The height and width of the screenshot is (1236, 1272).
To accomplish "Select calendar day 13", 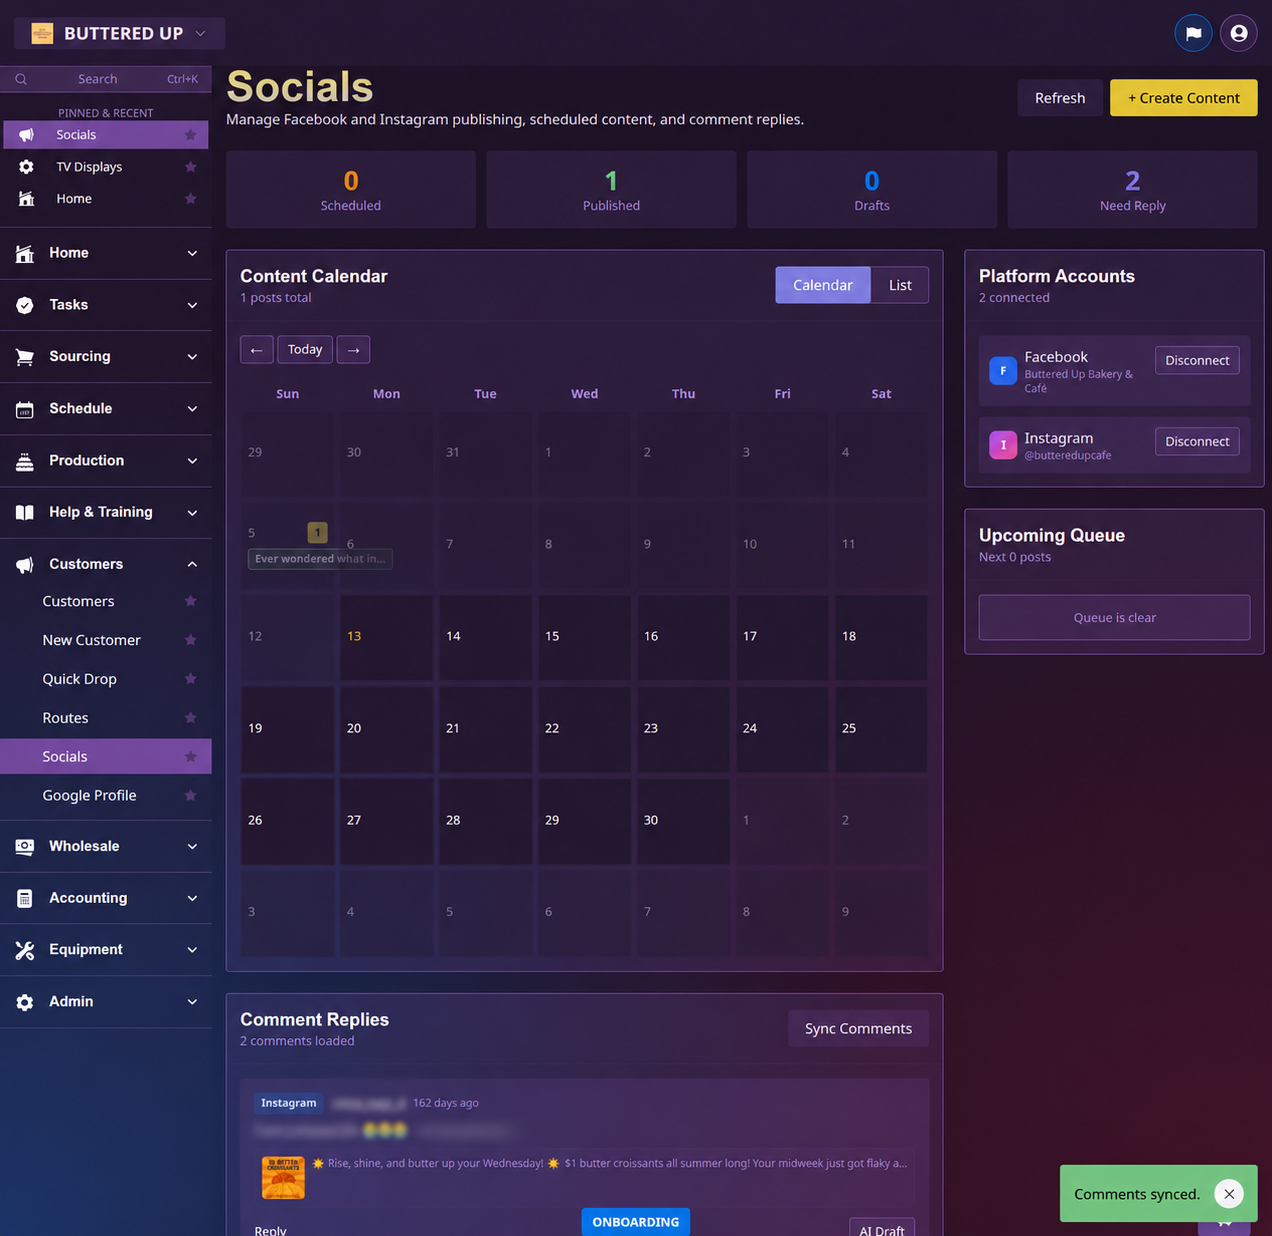I will [386, 637].
